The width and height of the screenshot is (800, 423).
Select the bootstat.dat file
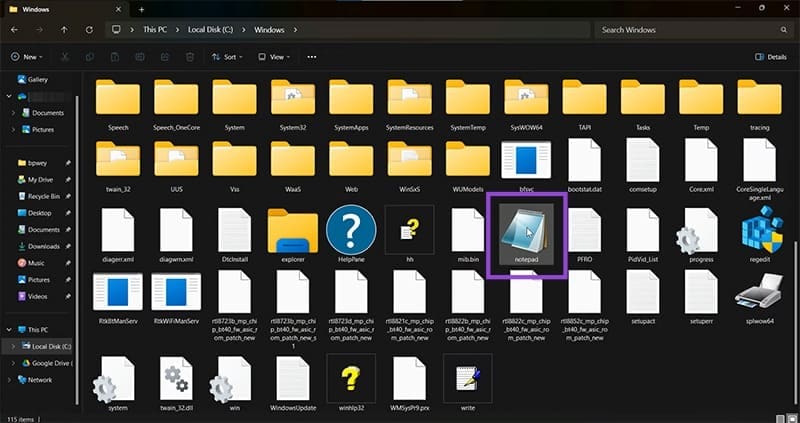click(x=585, y=160)
